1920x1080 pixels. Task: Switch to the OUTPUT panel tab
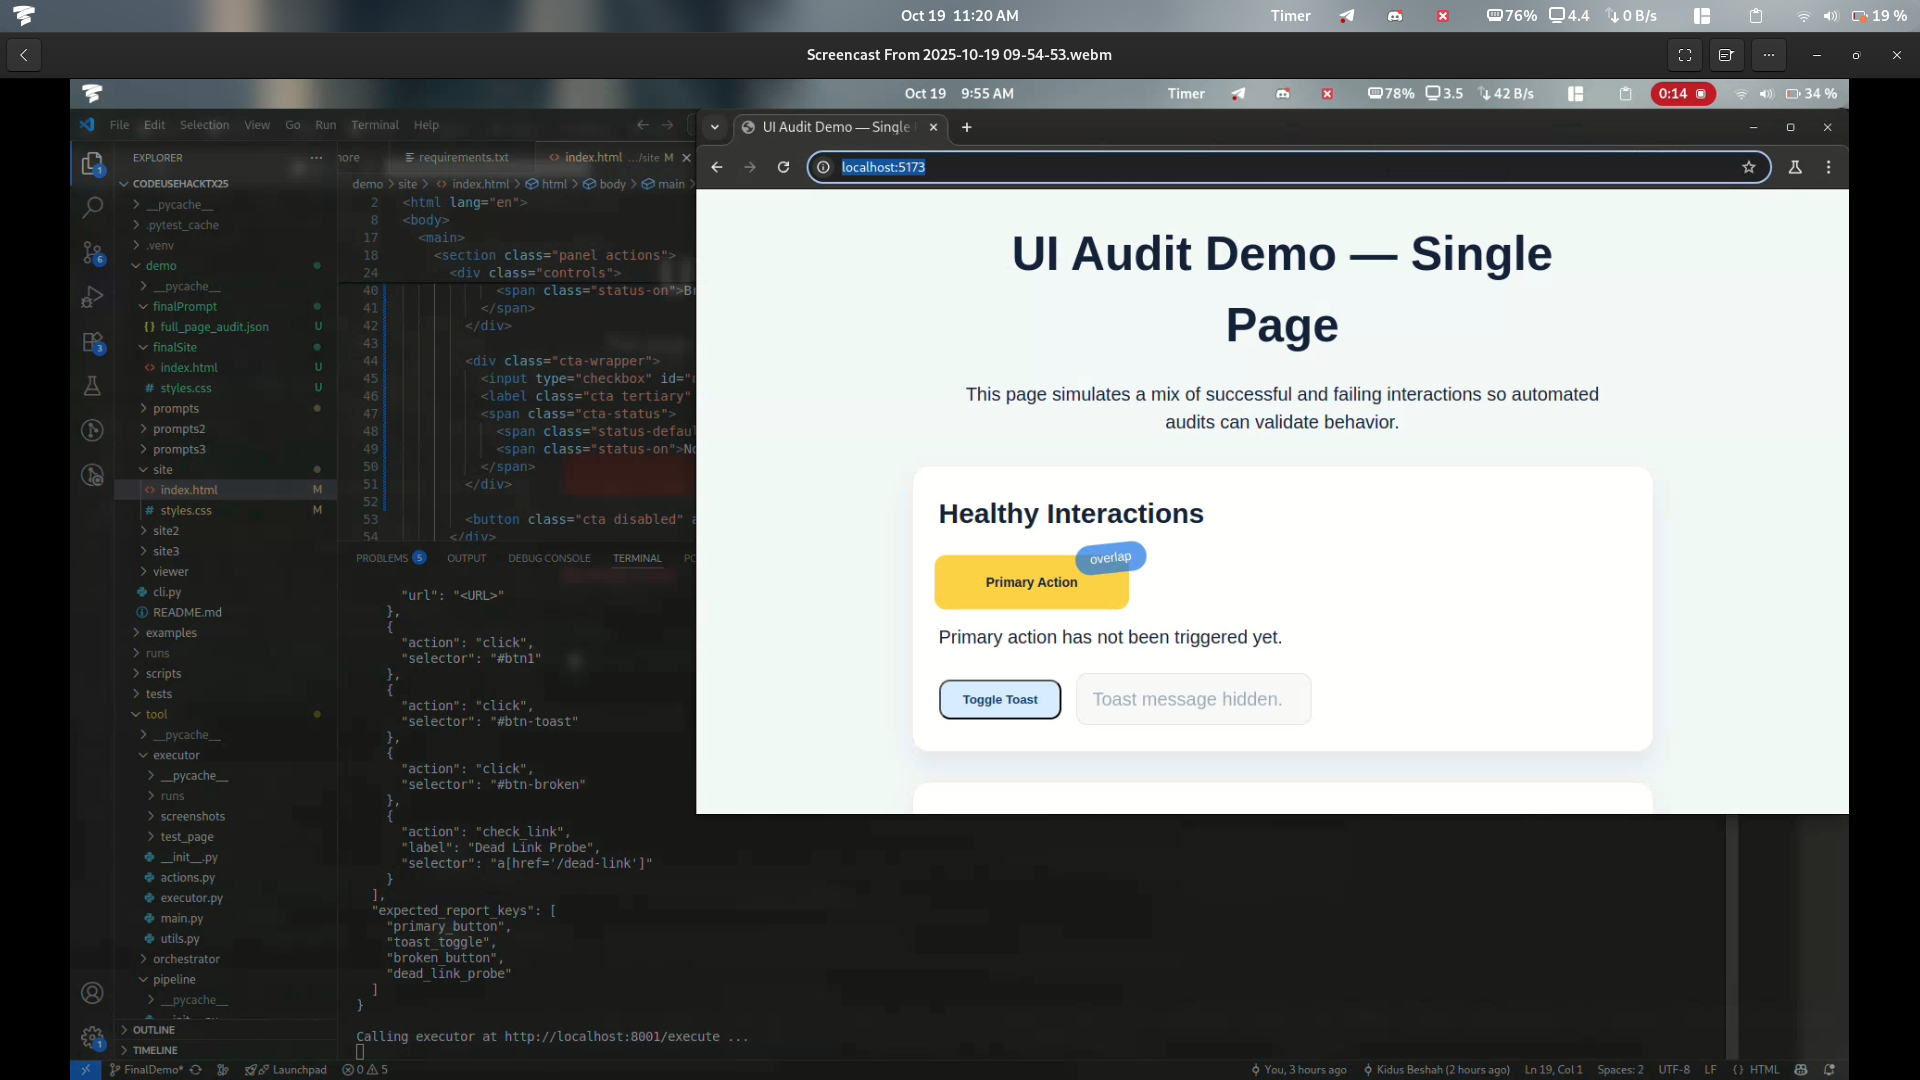466,558
